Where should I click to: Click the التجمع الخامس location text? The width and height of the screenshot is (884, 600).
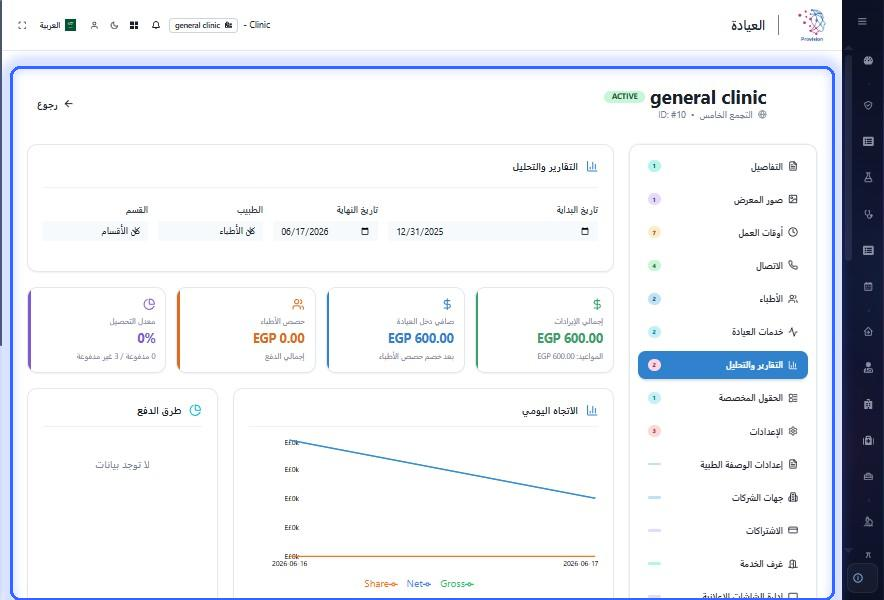pyautogui.click(x=726, y=115)
